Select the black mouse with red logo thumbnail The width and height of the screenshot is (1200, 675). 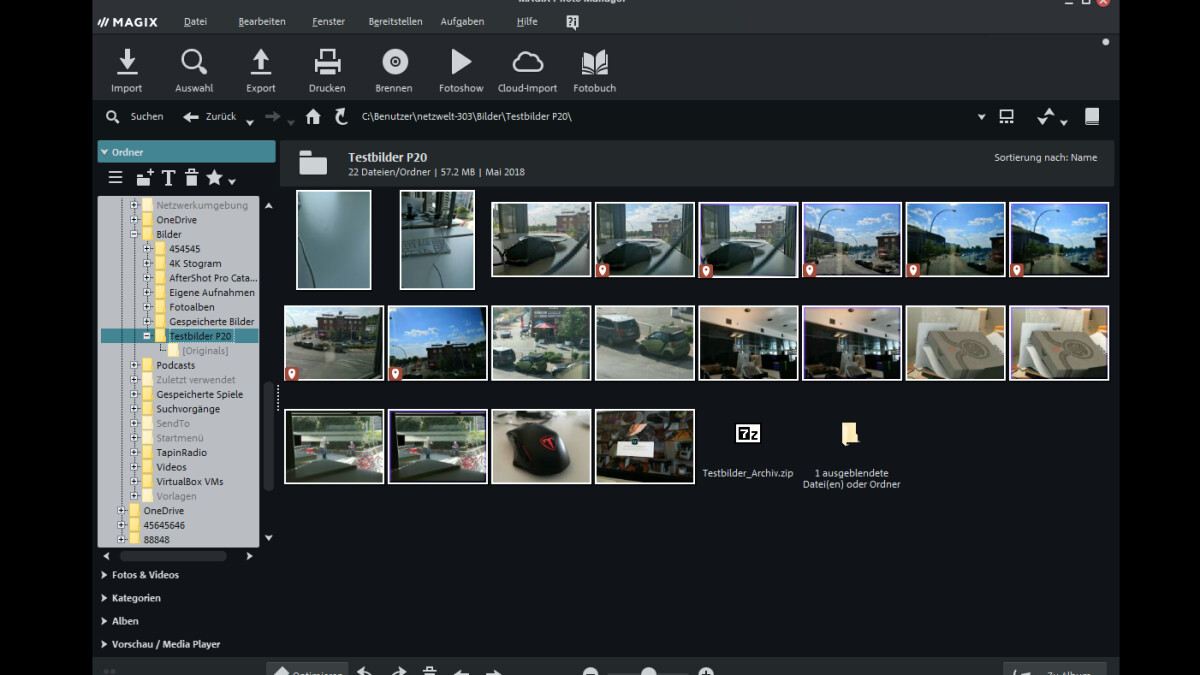(x=541, y=446)
